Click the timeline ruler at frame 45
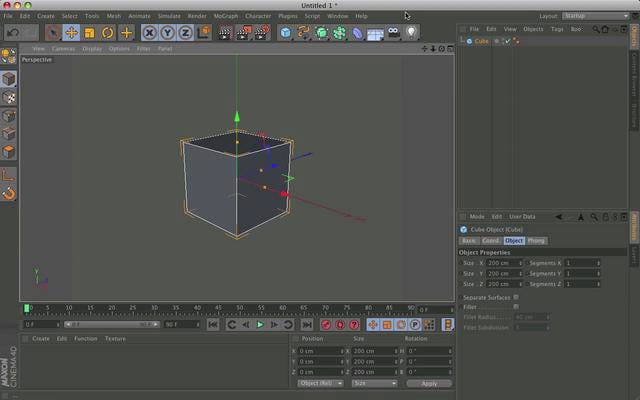The image size is (640, 400). pyautogui.click(x=220, y=308)
